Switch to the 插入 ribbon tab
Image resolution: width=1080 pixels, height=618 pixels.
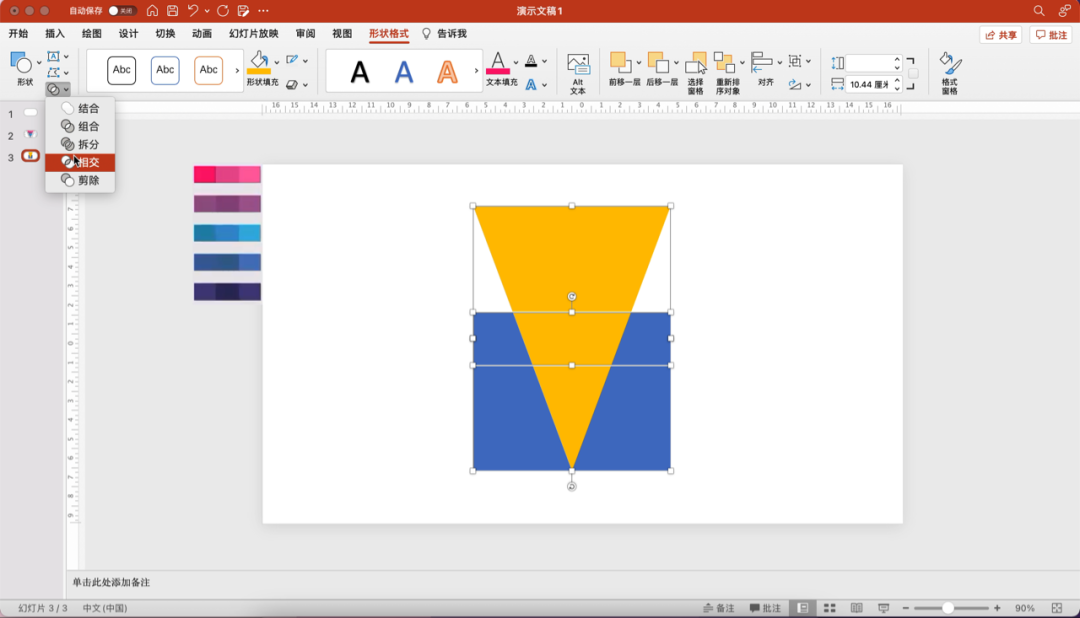(55, 34)
